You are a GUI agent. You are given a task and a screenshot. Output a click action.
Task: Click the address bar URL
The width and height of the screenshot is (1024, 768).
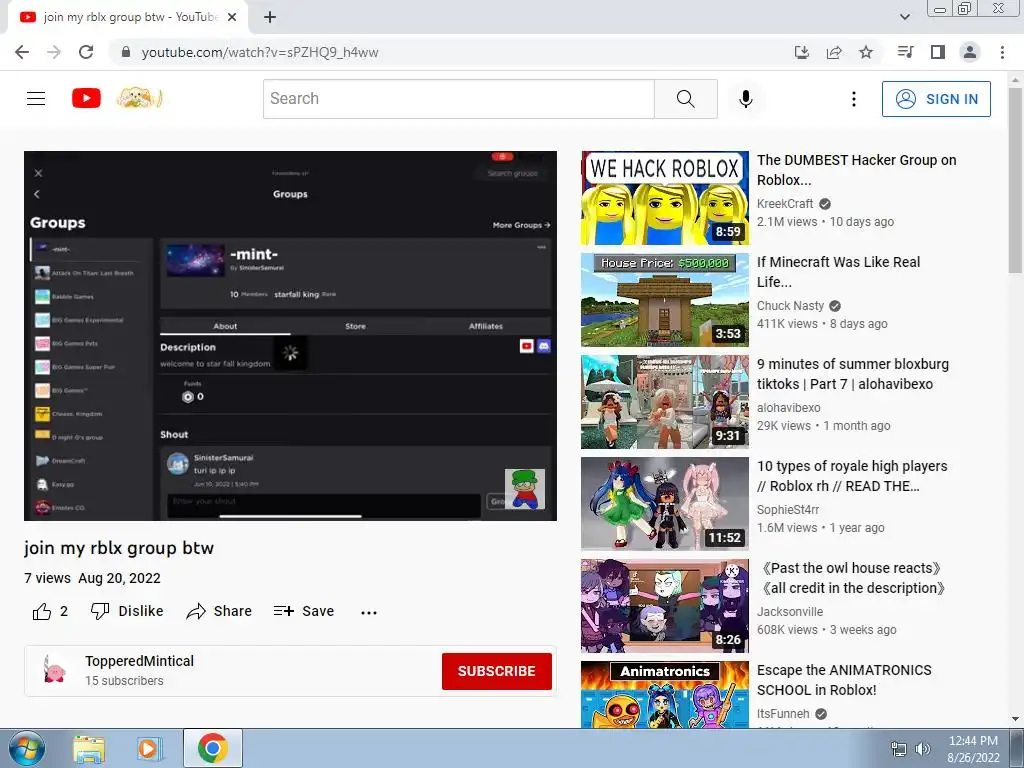click(260, 52)
